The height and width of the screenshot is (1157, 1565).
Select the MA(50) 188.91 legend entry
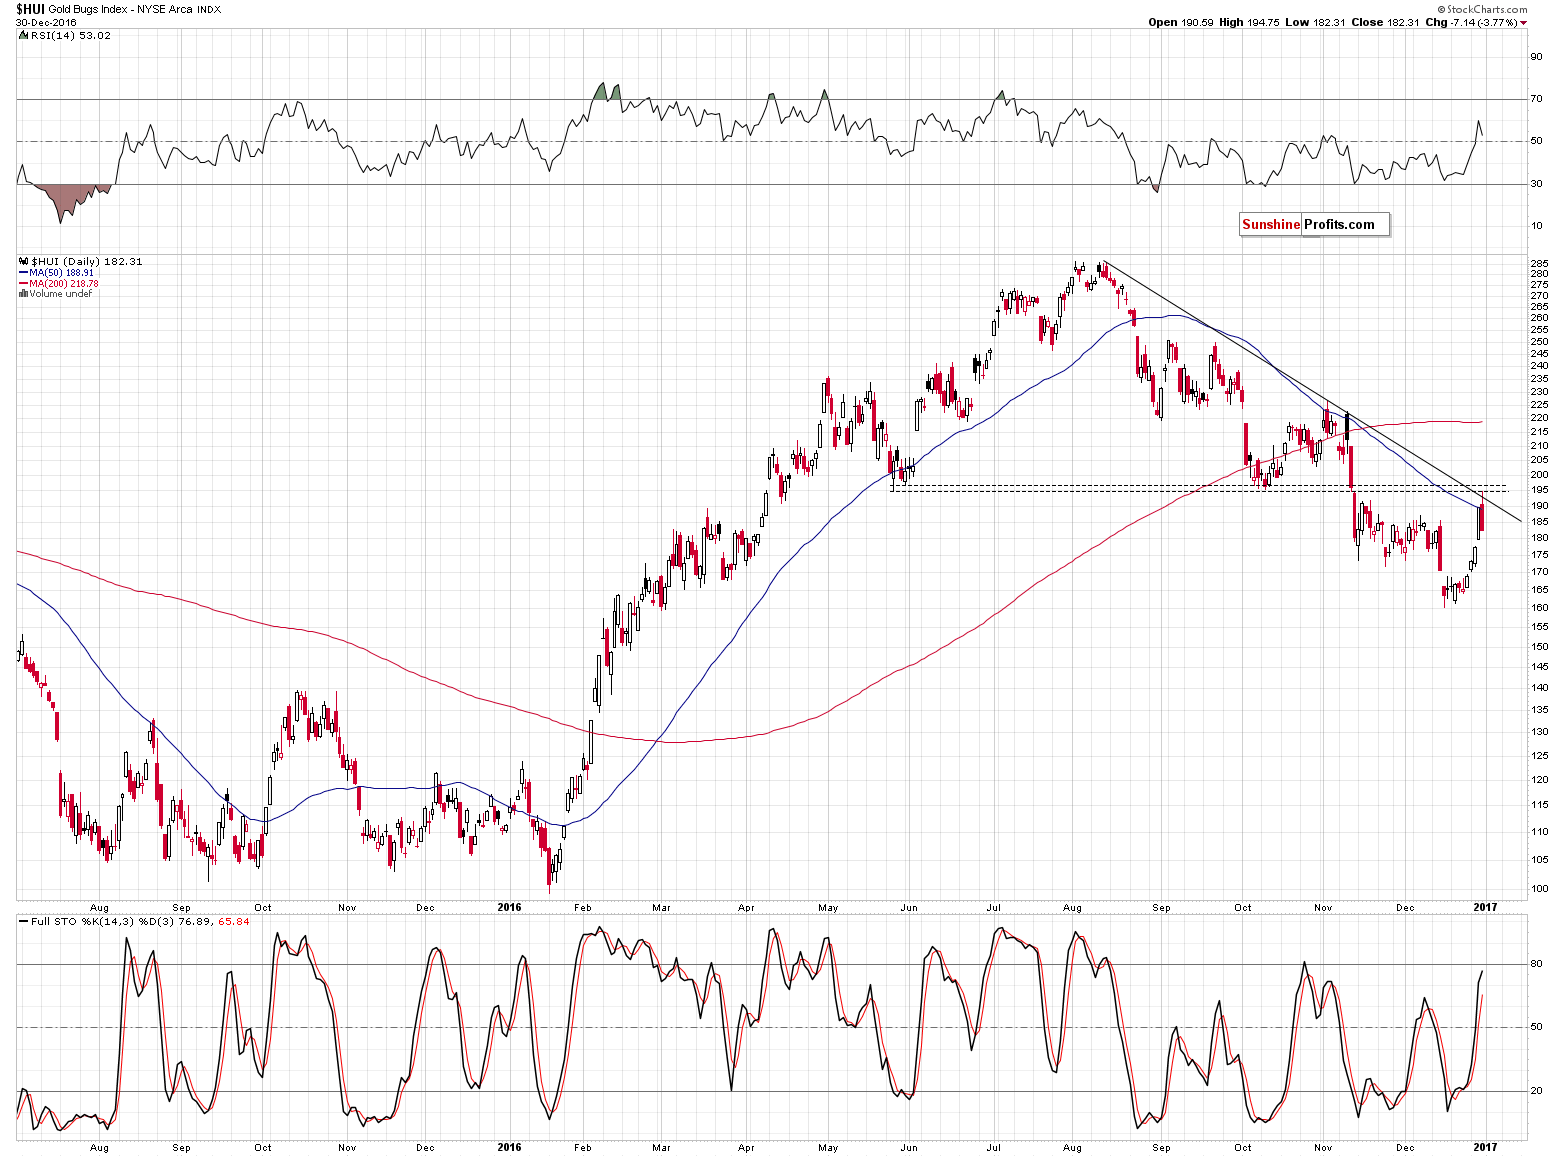(x=56, y=272)
